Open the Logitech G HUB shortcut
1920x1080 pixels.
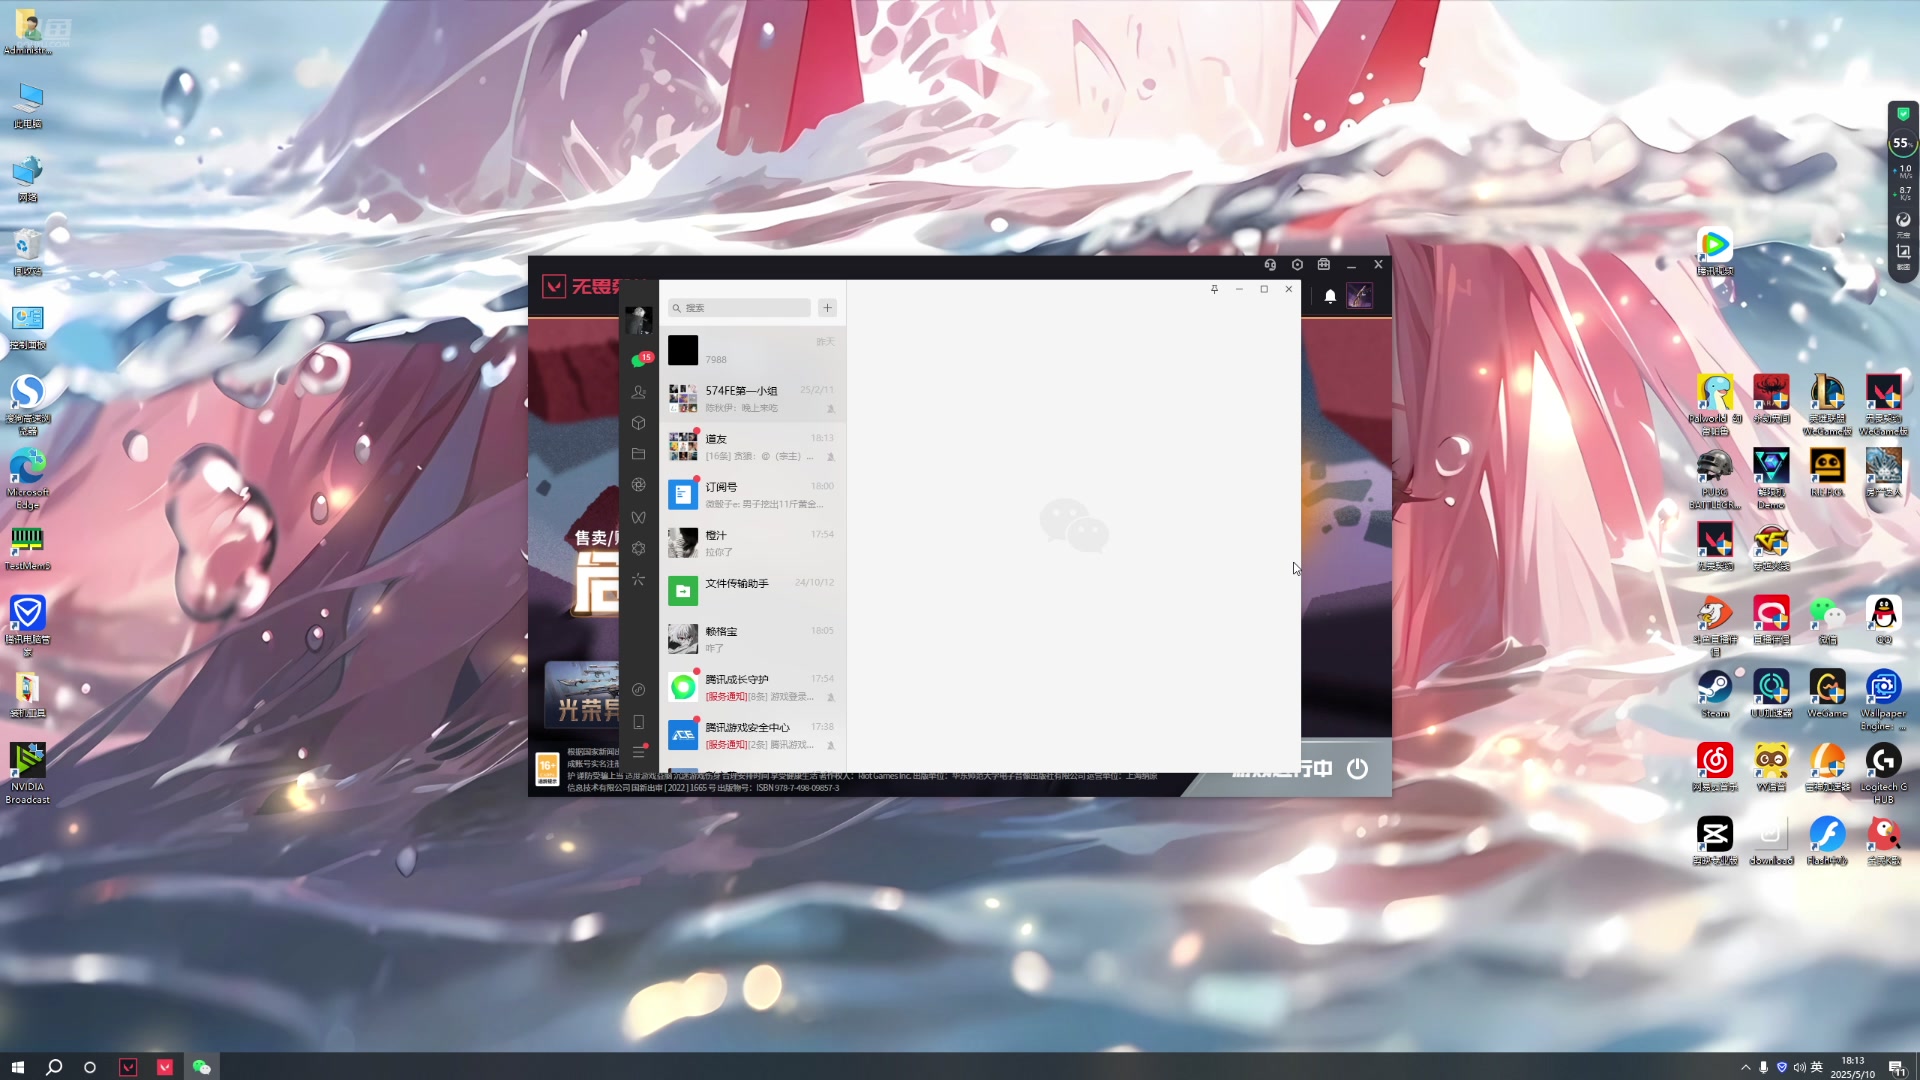tap(1883, 773)
